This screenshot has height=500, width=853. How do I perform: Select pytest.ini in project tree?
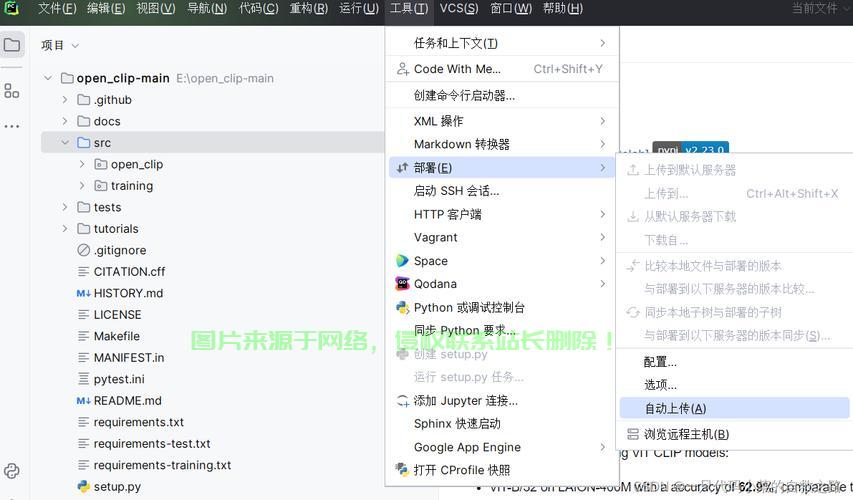pos(119,379)
